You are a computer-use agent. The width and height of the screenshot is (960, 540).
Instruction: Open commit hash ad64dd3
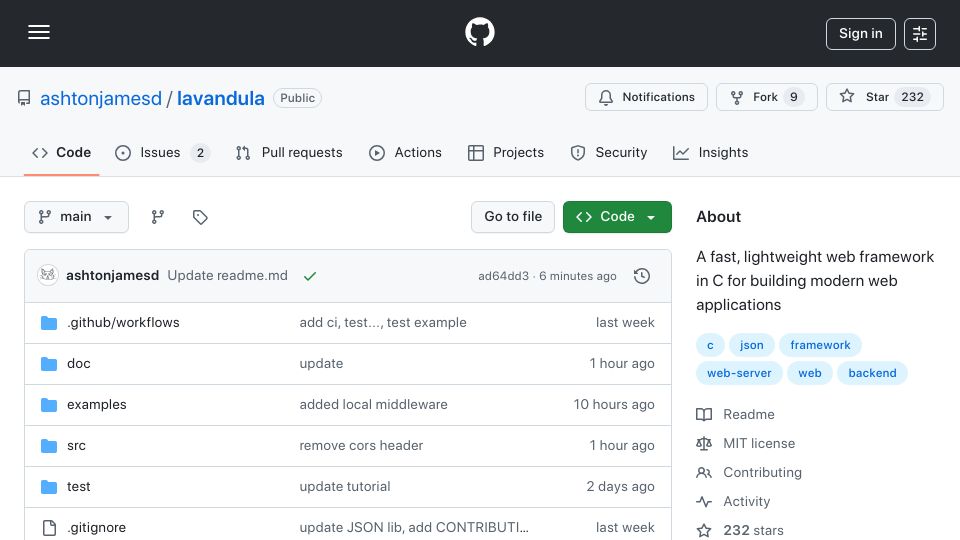[x=503, y=276]
